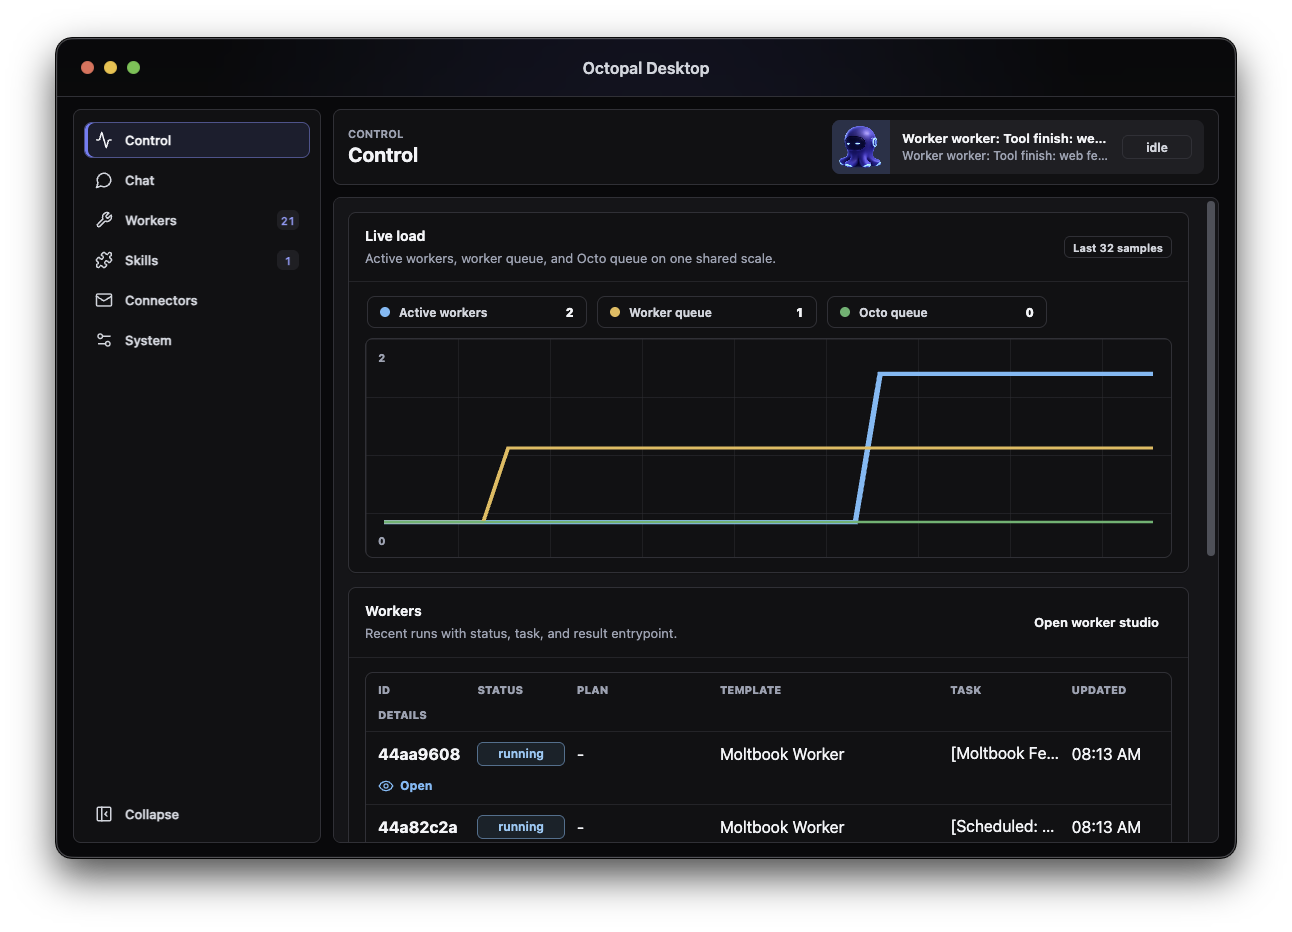
Task: Click the vertical scrollbar in main panel
Action: coord(1211,378)
